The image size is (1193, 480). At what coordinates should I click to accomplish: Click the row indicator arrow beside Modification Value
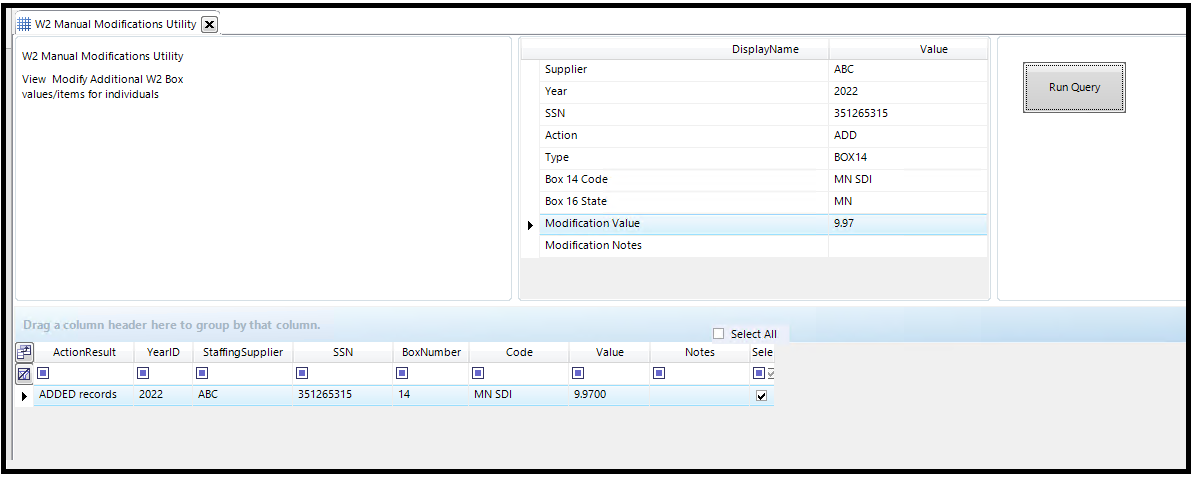pyautogui.click(x=530, y=225)
